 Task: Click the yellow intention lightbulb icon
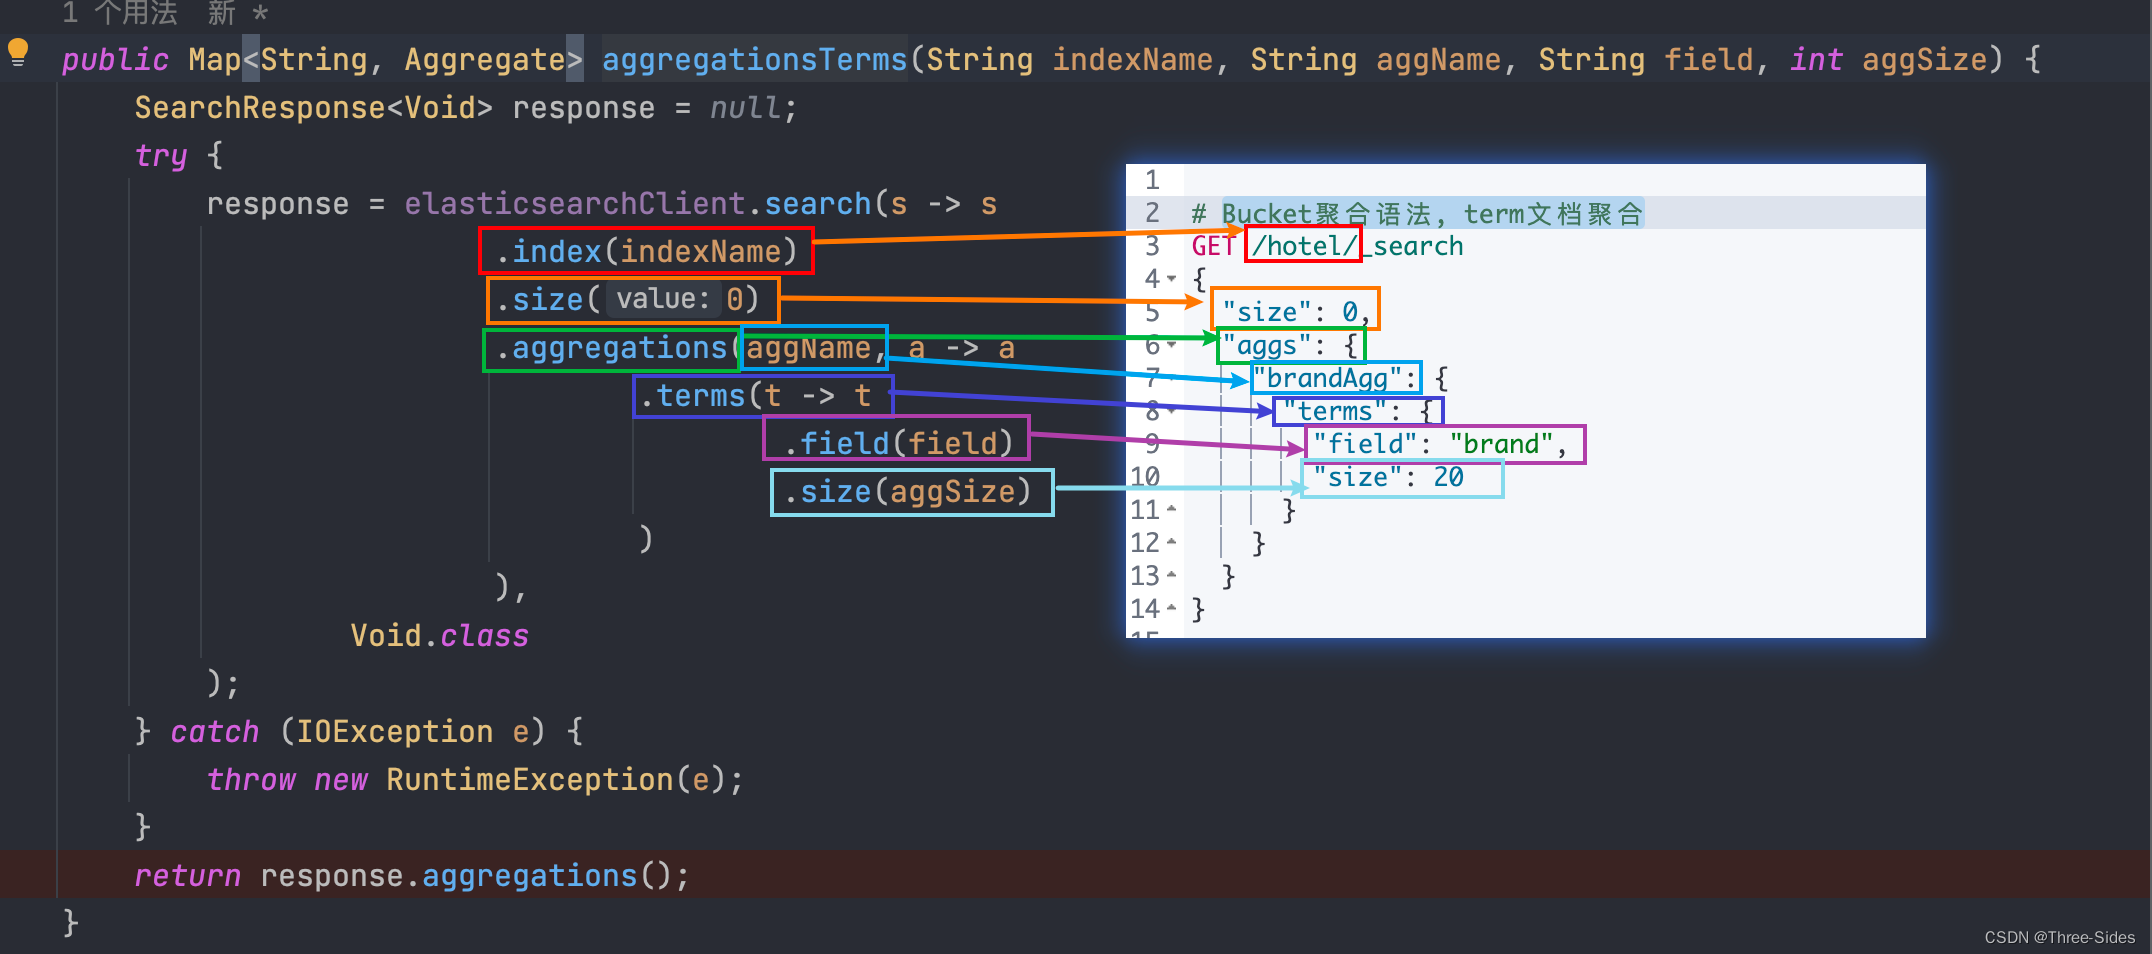coord(17,53)
